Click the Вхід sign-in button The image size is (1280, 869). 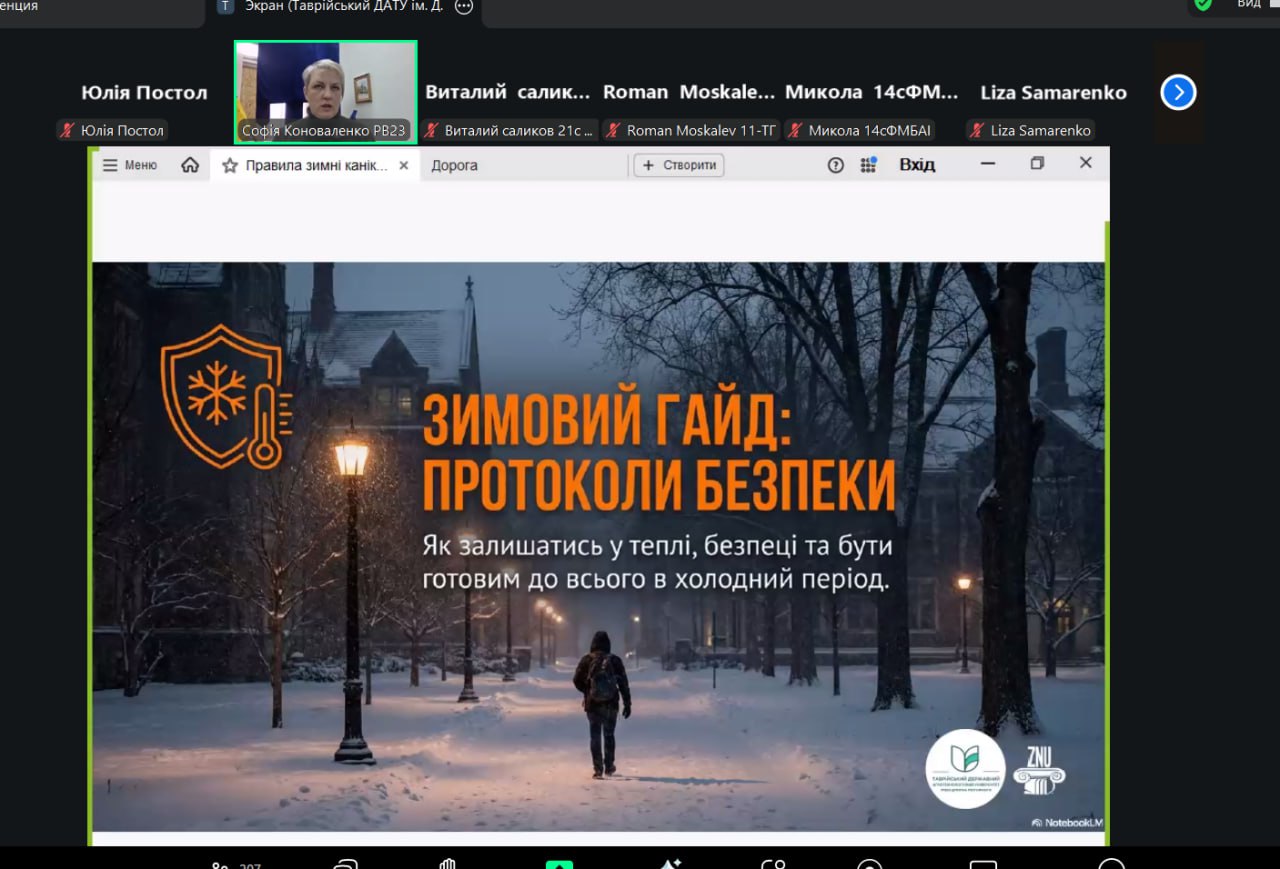917,165
